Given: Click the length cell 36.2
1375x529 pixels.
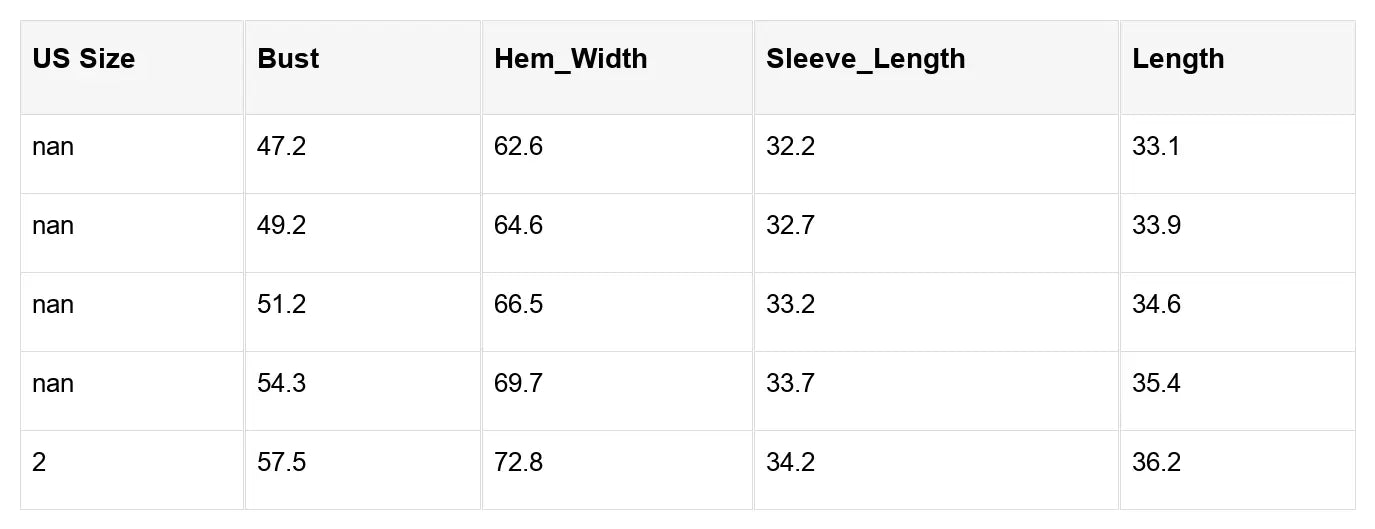Looking at the screenshot, I should [x=1156, y=463].
